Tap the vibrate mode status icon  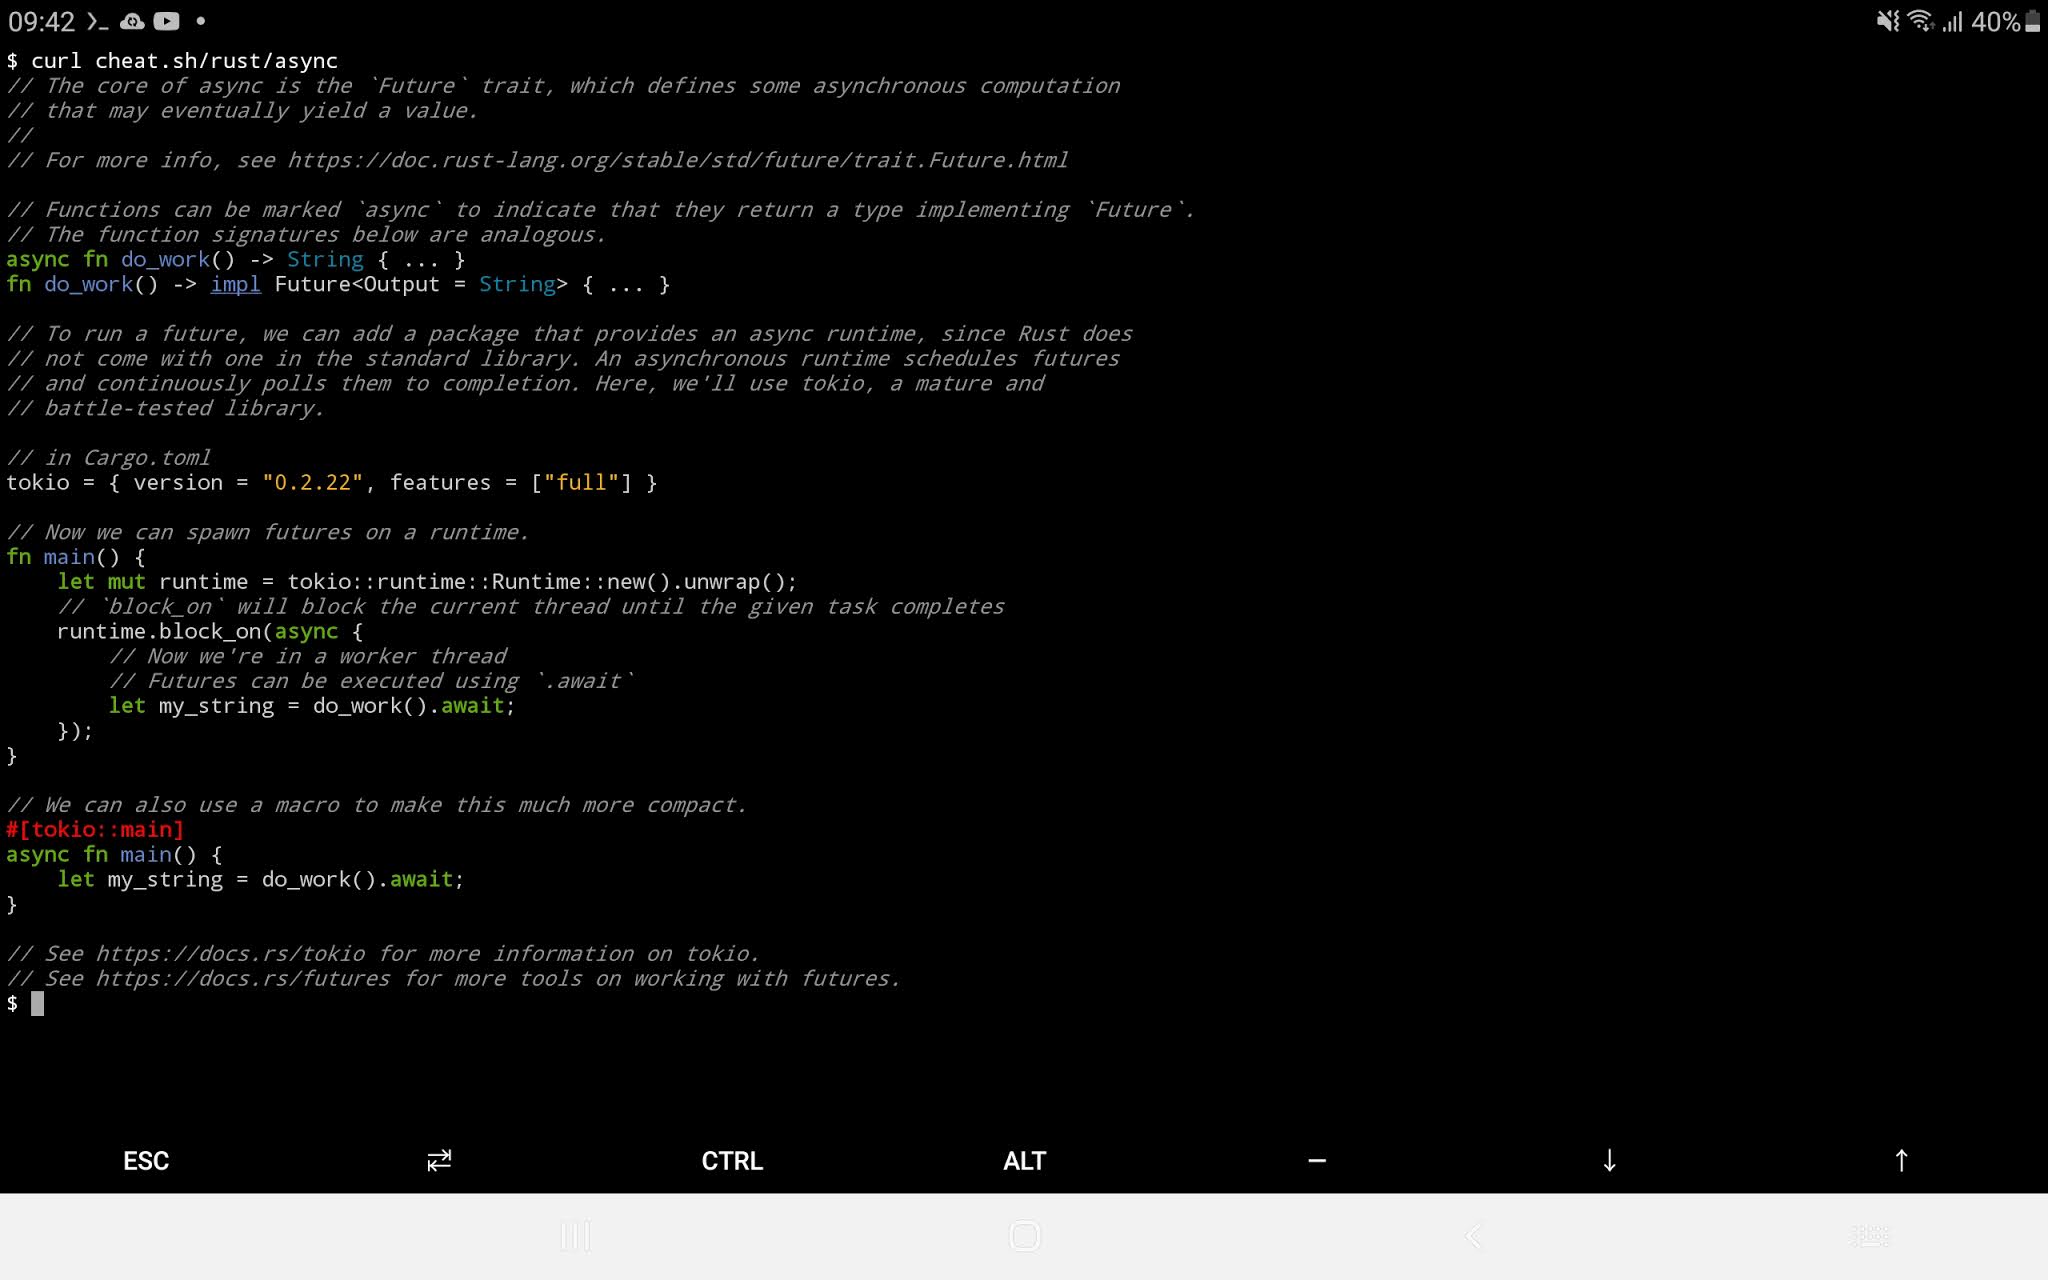point(1887,21)
